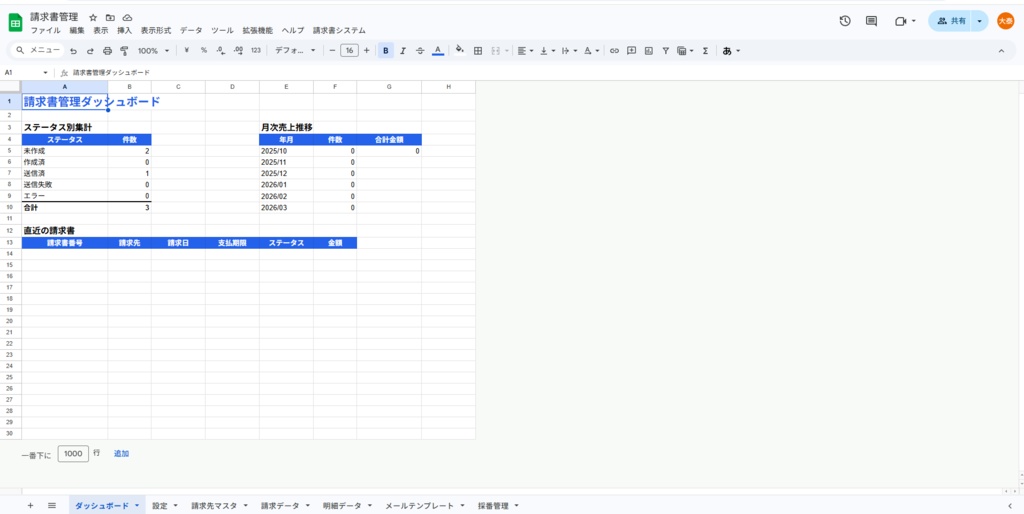Insert a link with chain icon
This screenshot has height=514, width=1024.
pyautogui.click(x=614, y=50)
